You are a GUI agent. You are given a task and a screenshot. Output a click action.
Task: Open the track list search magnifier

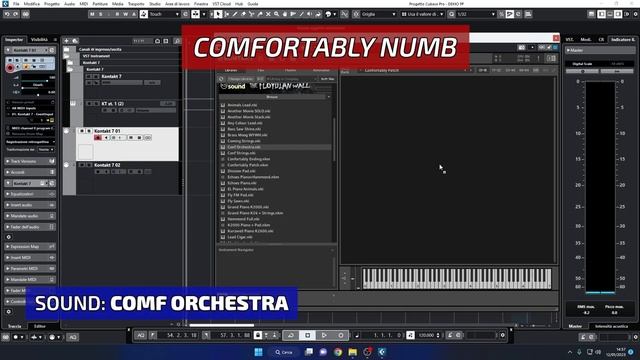click(177, 41)
